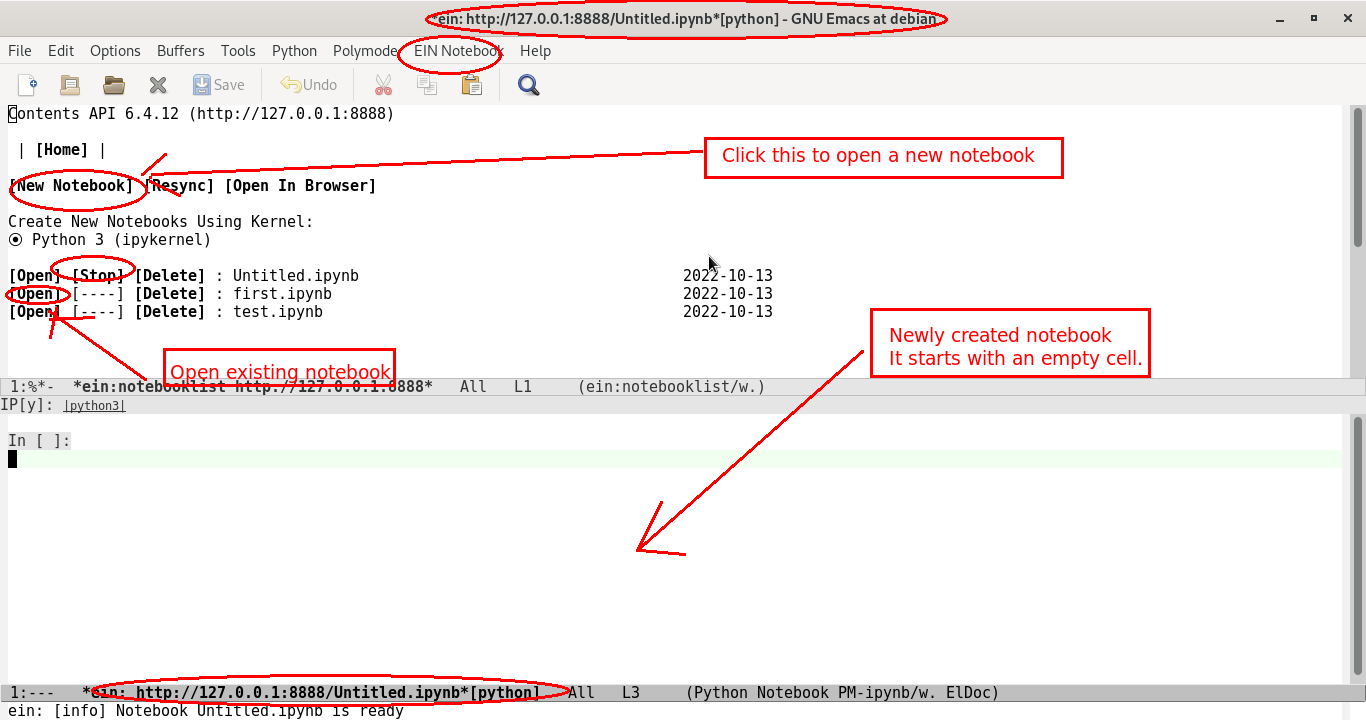Click the [Home] link
This screenshot has width=1366, height=720.
(x=62, y=150)
